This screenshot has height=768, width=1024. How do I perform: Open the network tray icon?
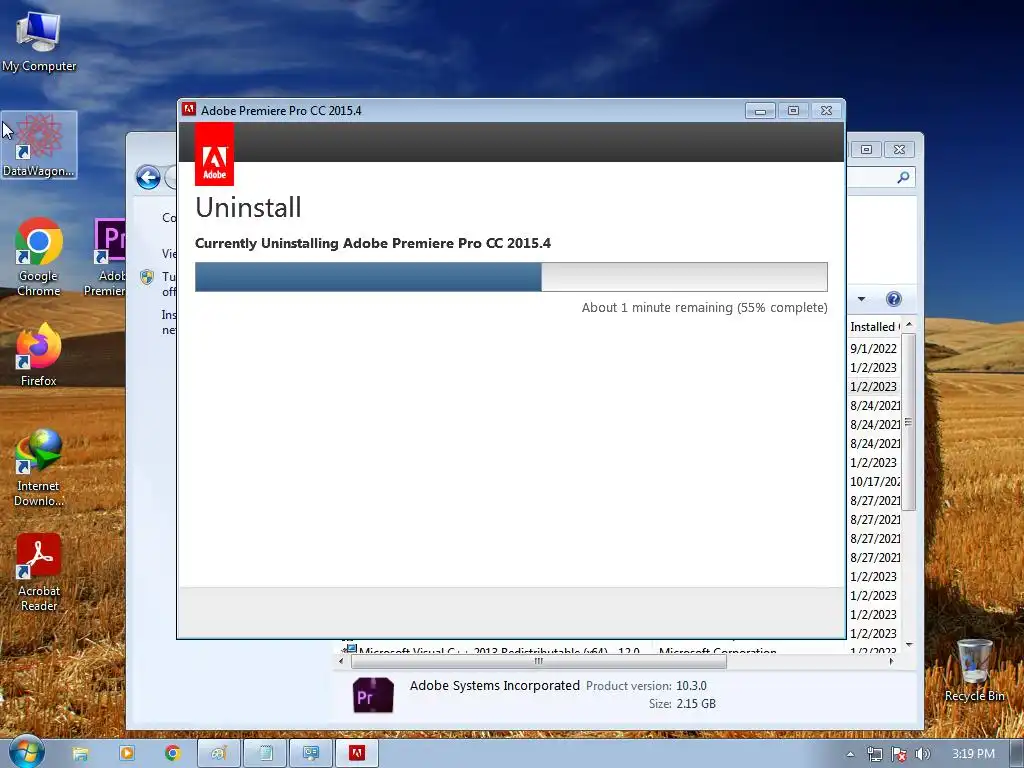[x=874, y=754]
